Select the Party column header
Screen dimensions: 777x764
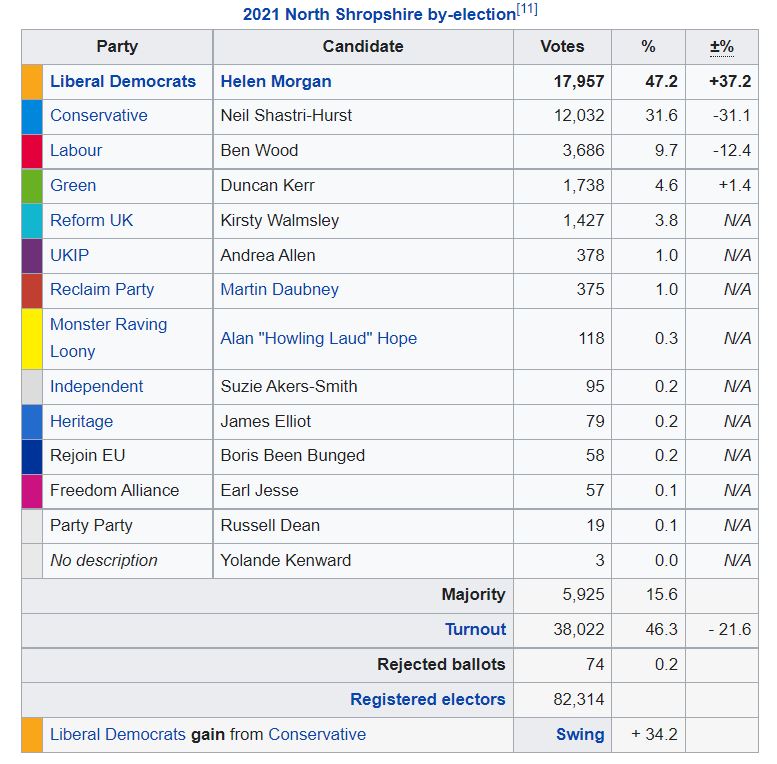pyautogui.click(x=117, y=47)
